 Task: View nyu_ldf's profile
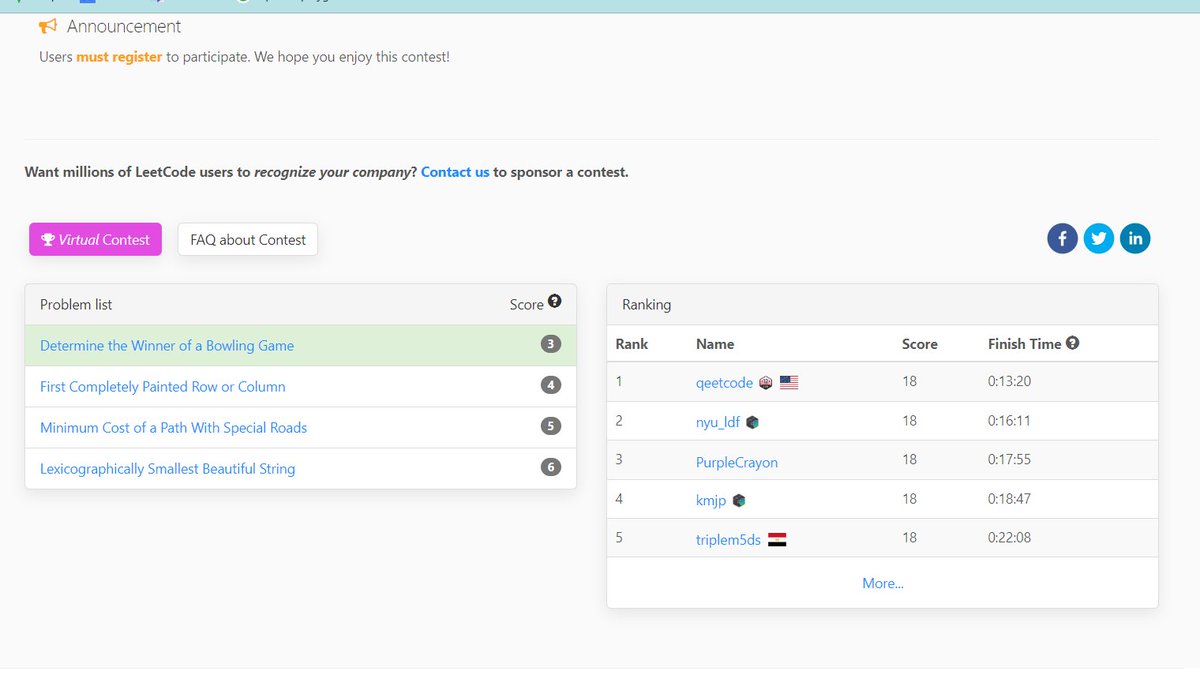[x=718, y=422]
